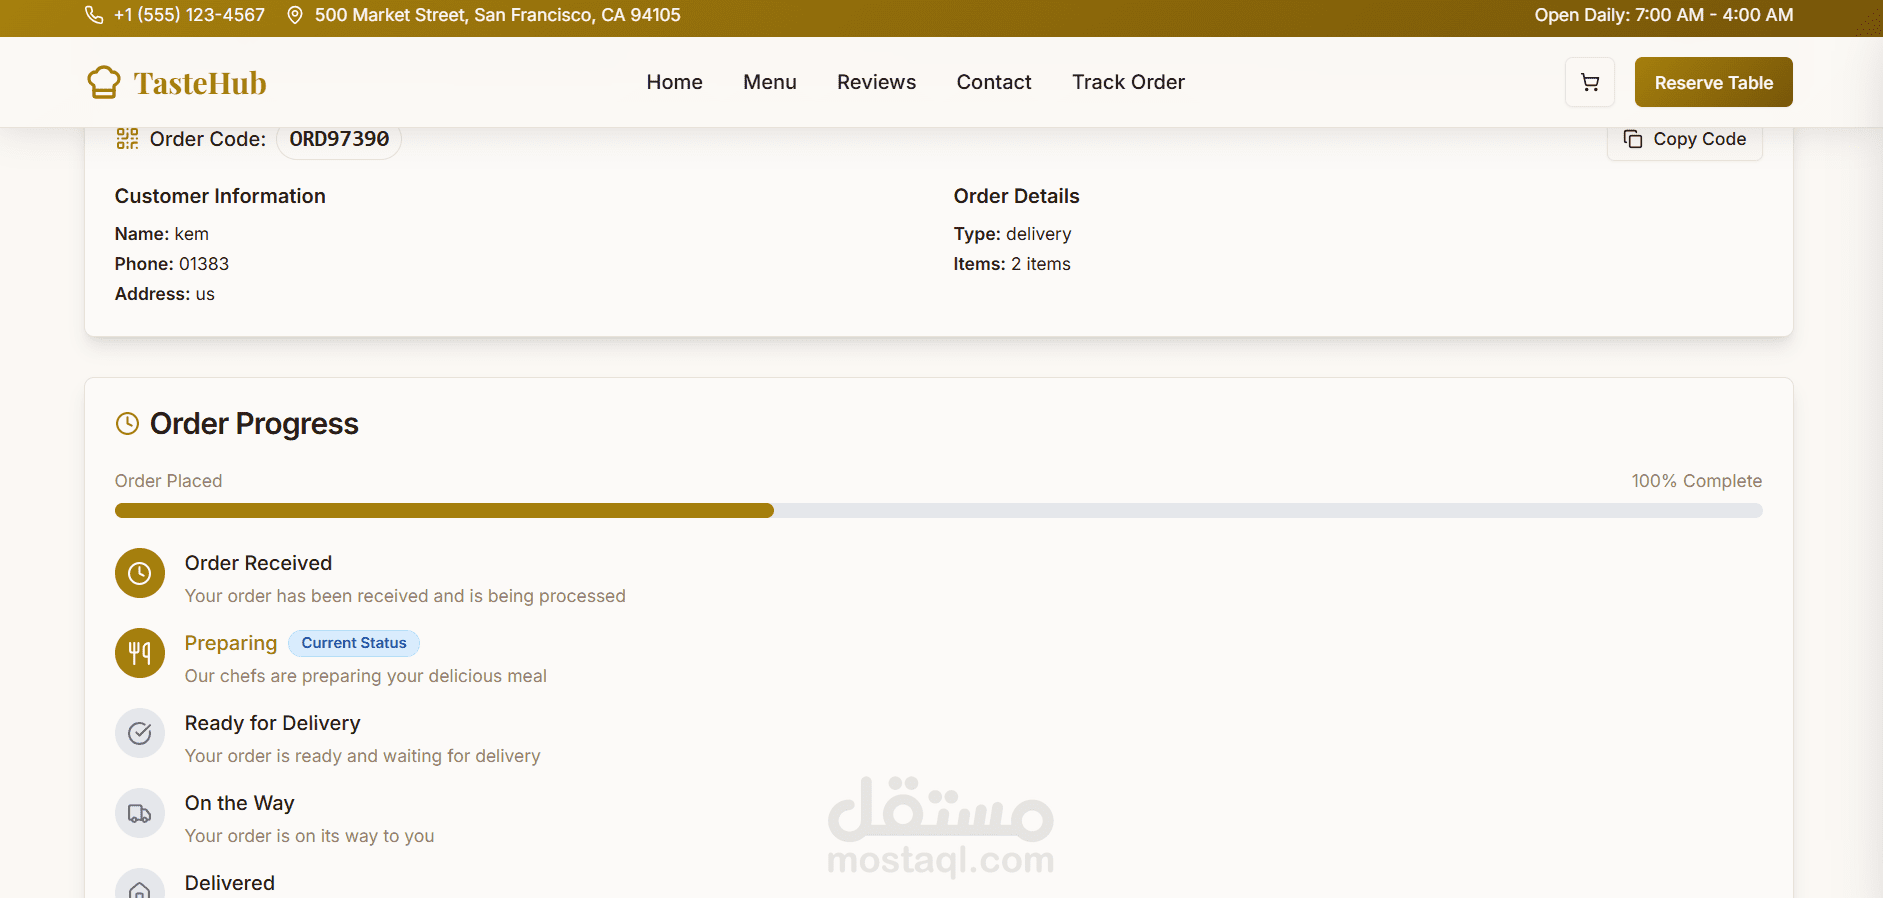Click the location pin icon in top bar
1883x898 pixels.
tap(295, 15)
